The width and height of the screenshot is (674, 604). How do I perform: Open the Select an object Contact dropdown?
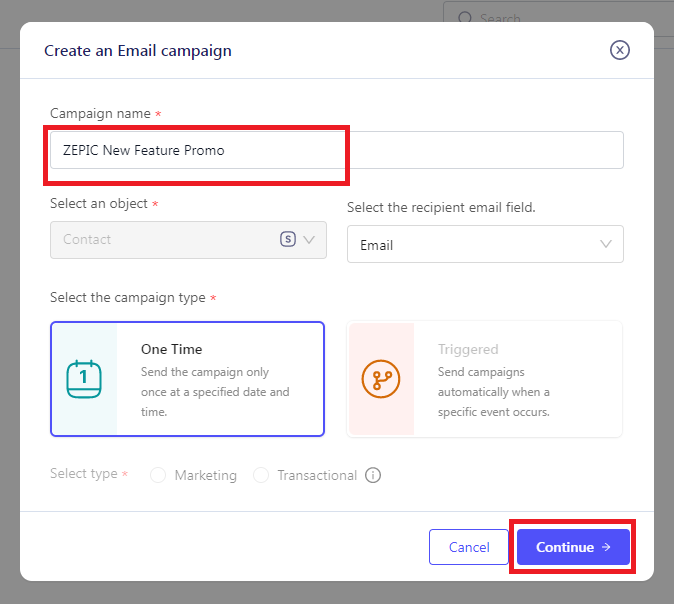pos(188,240)
